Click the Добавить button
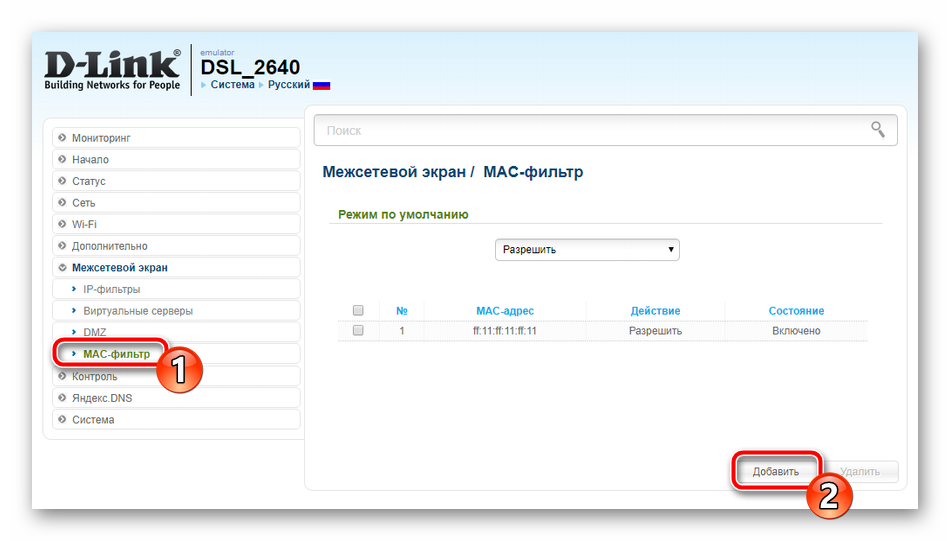The image size is (950, 541). pos(776,471)
